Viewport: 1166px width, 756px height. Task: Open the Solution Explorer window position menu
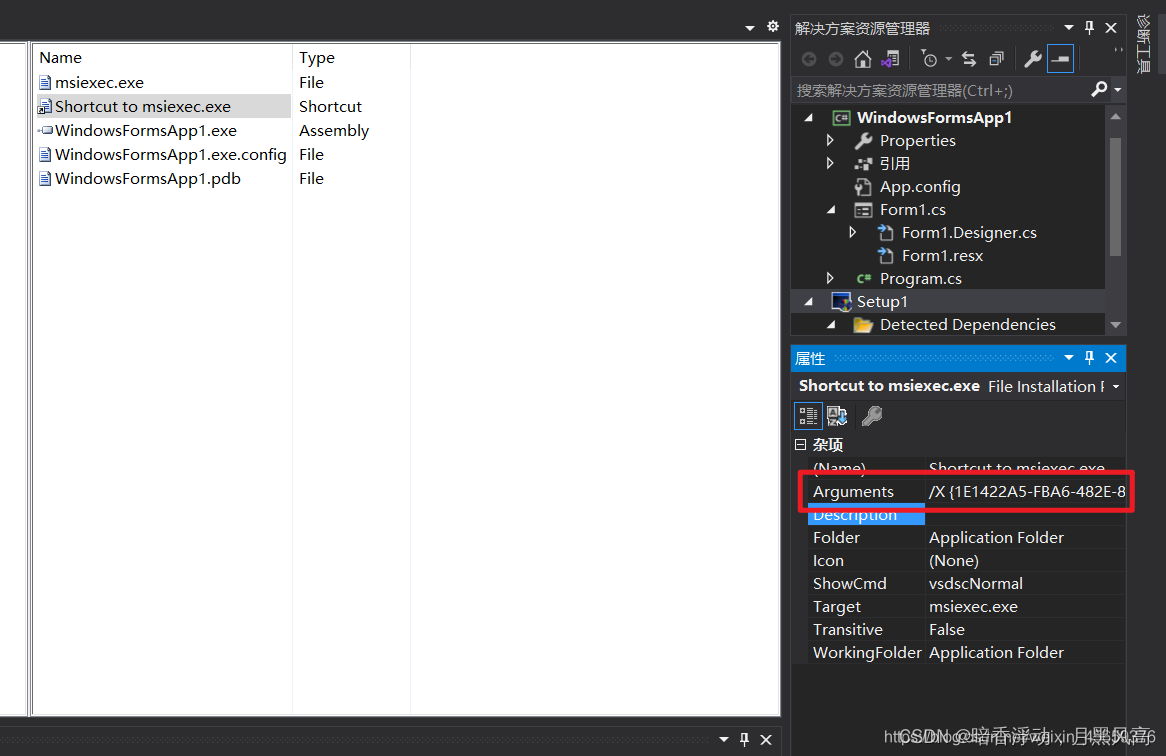1069,28
